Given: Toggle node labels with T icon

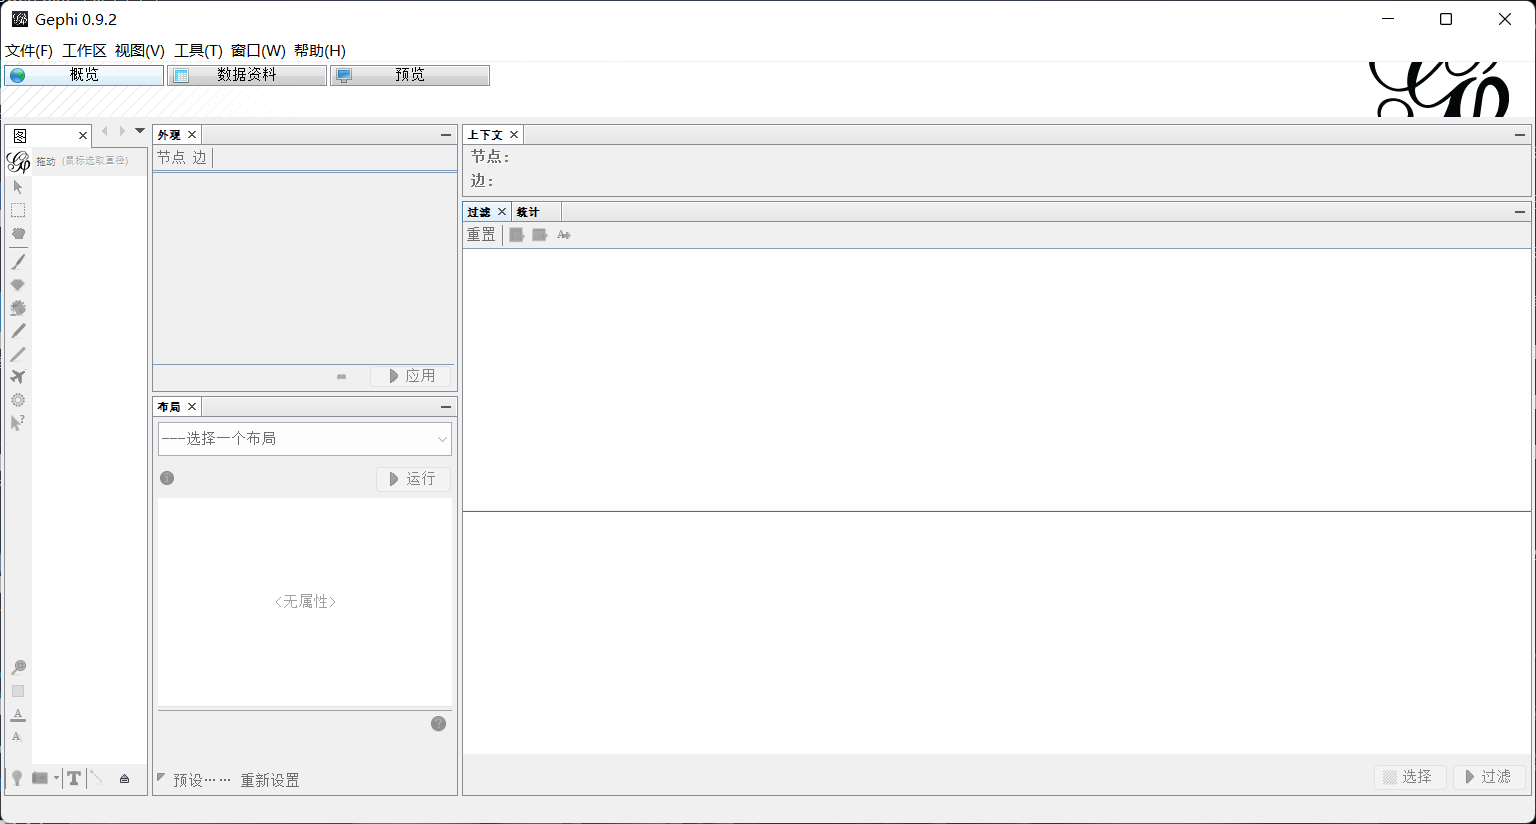Looking at the screenshot, I should tap(74, 778).
